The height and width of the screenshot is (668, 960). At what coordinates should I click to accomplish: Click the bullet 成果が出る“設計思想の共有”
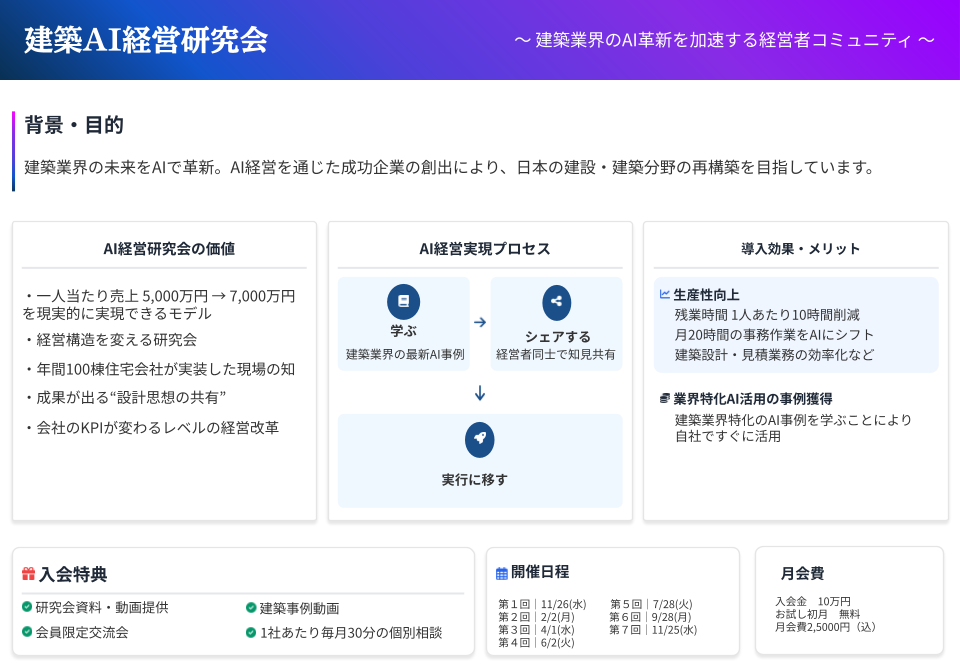click(x=124, y=397)
